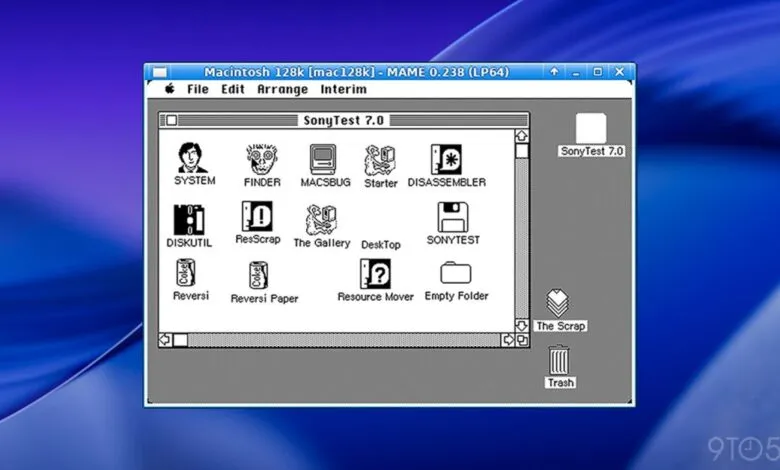Select the Trash can icon

click(559, 360)
